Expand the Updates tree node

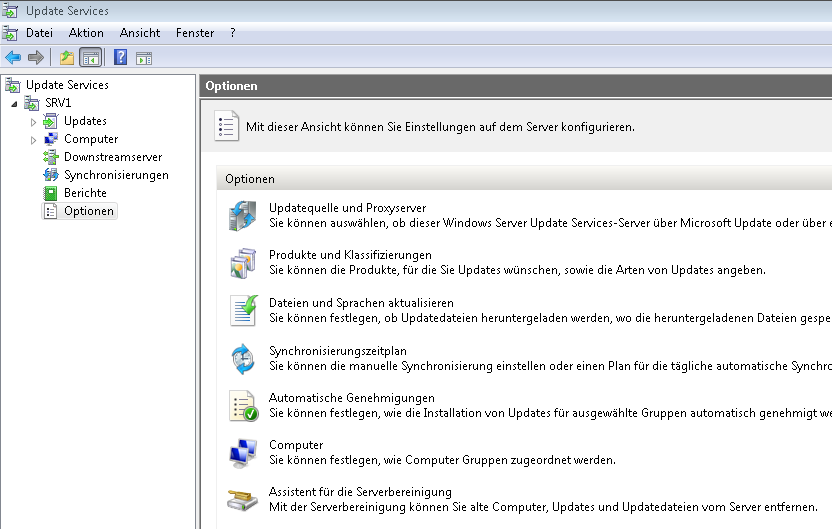coord(33,122)
